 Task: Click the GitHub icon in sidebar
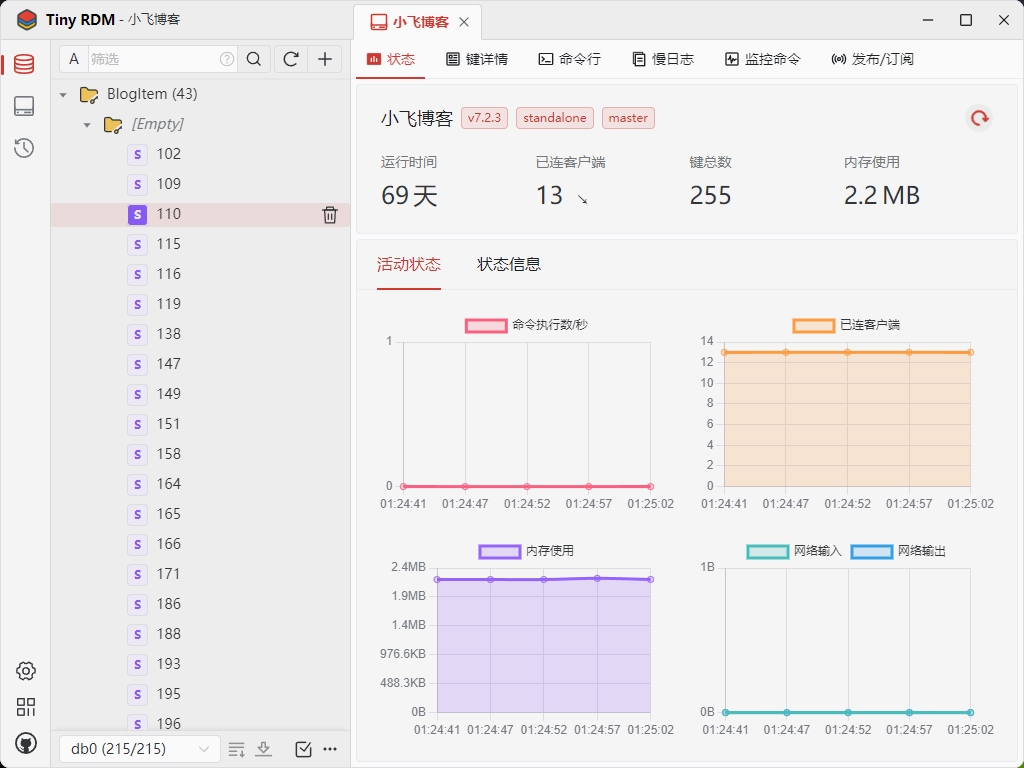click(x=25, y=743)
